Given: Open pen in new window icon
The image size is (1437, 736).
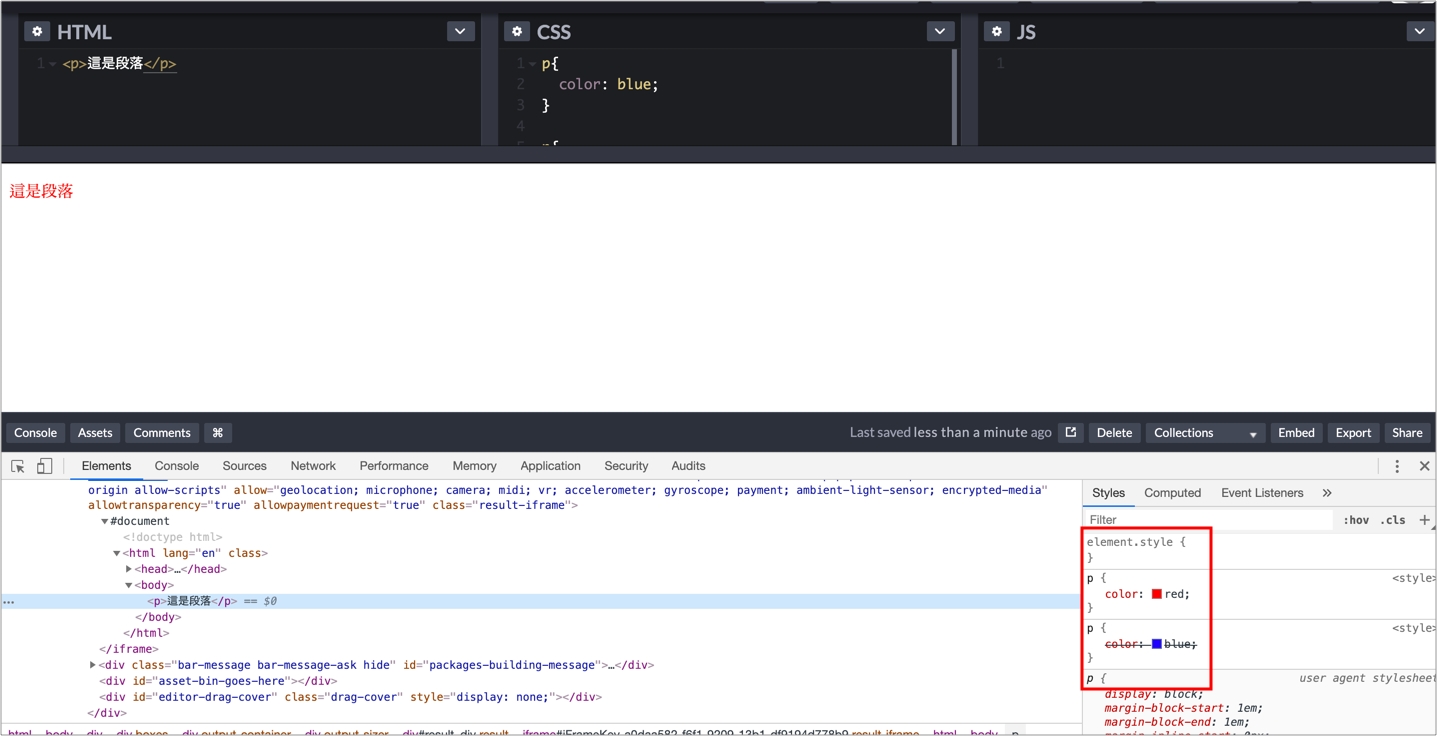Looking at the screenshot, I should [1071, 433].
